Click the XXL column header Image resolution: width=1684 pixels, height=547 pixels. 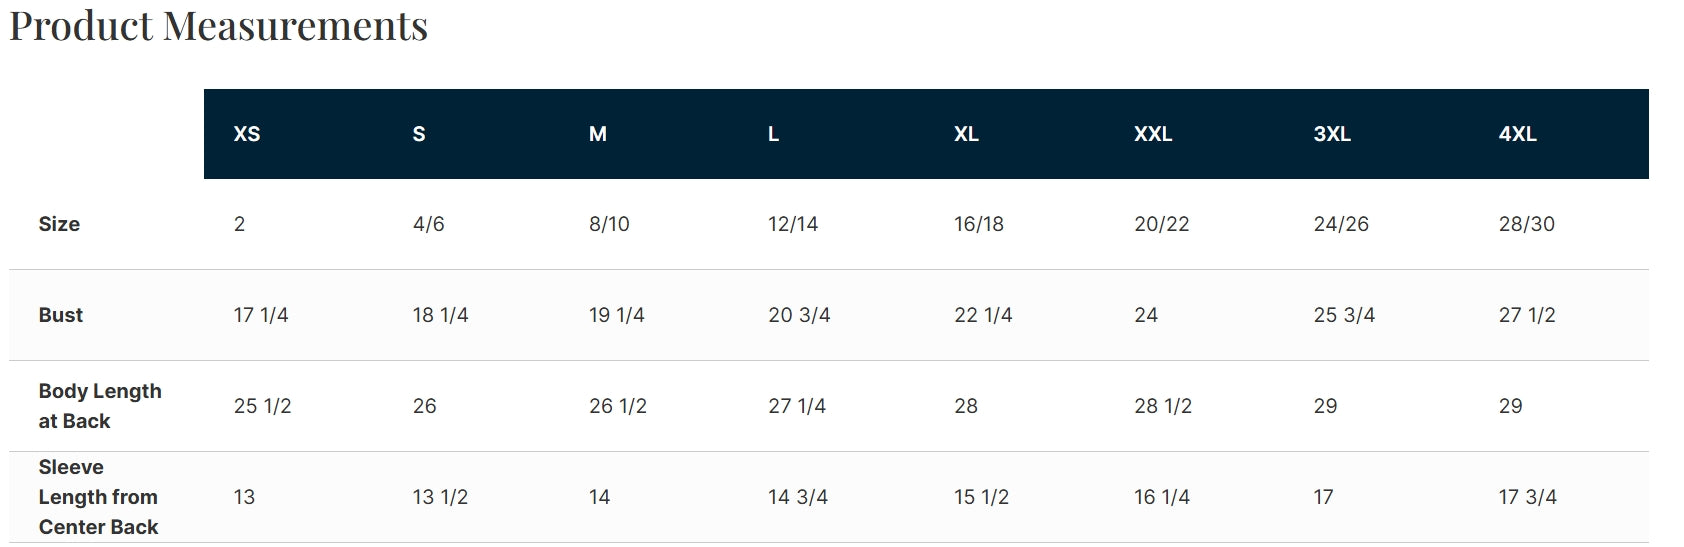click(x=1153, y=134)
